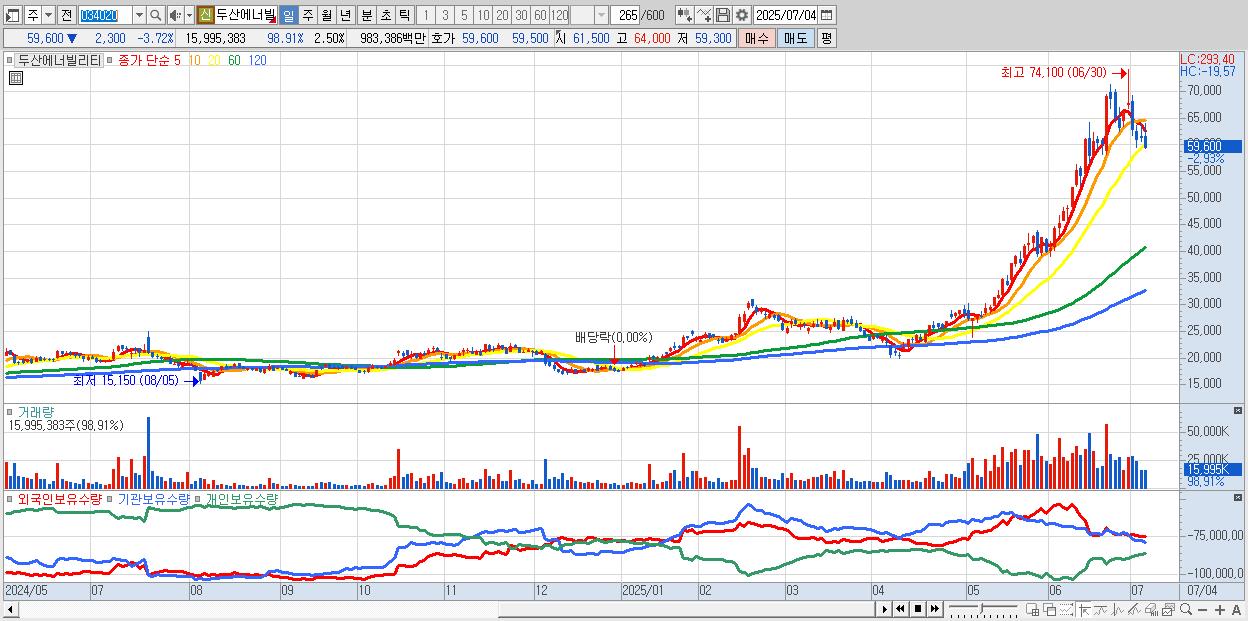Click the stock code search magnifier icon

[x=156, y=15]
